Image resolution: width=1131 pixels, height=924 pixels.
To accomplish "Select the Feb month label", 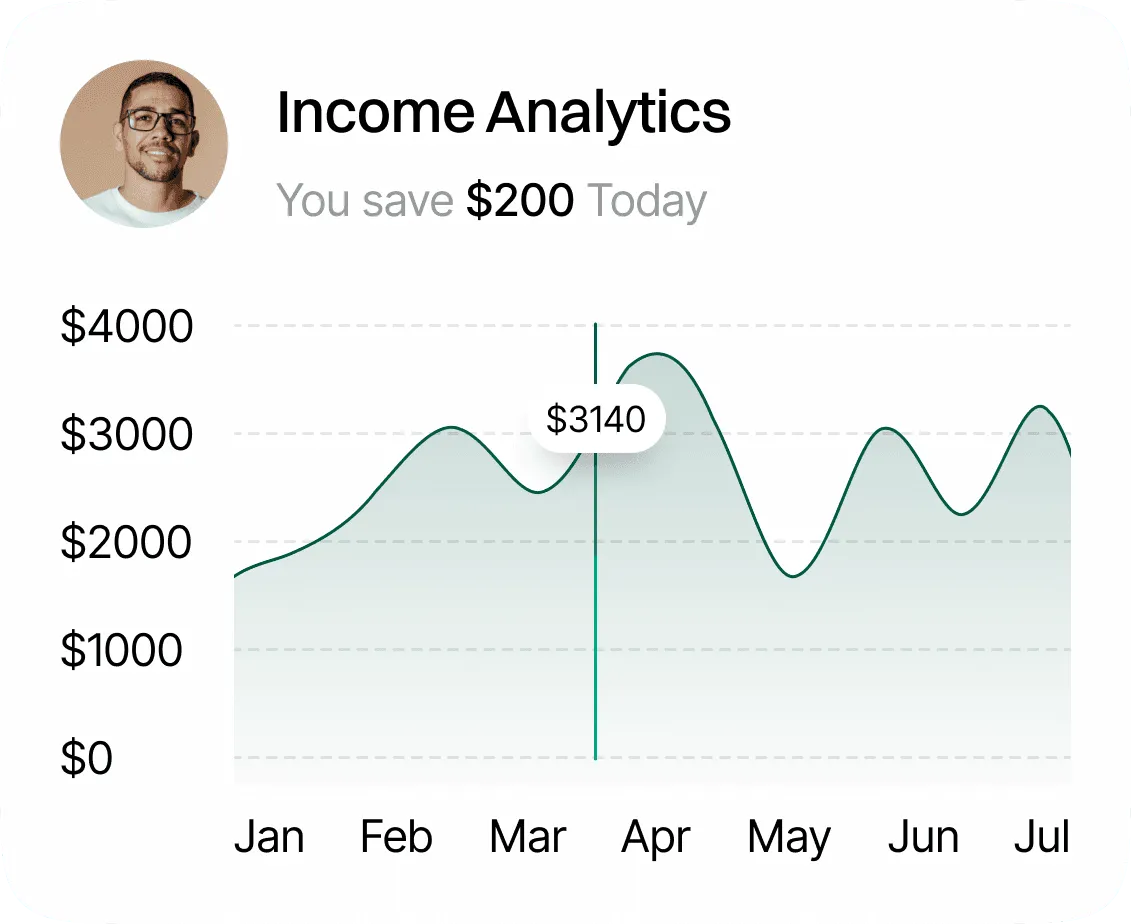I will pyautogui.click(x=396, y=837).
